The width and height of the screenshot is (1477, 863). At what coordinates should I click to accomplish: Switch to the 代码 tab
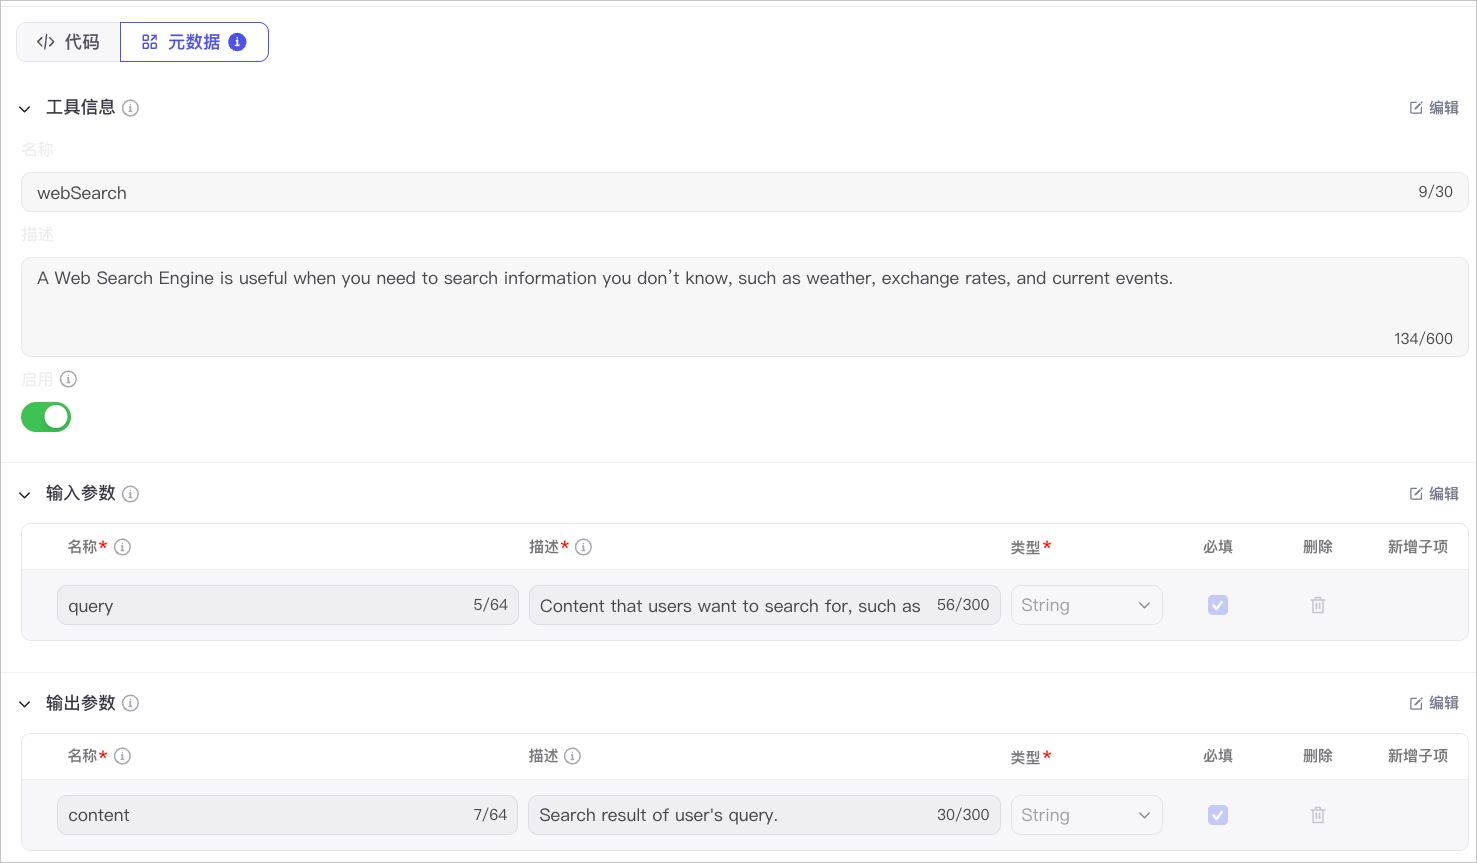[68, 42]
